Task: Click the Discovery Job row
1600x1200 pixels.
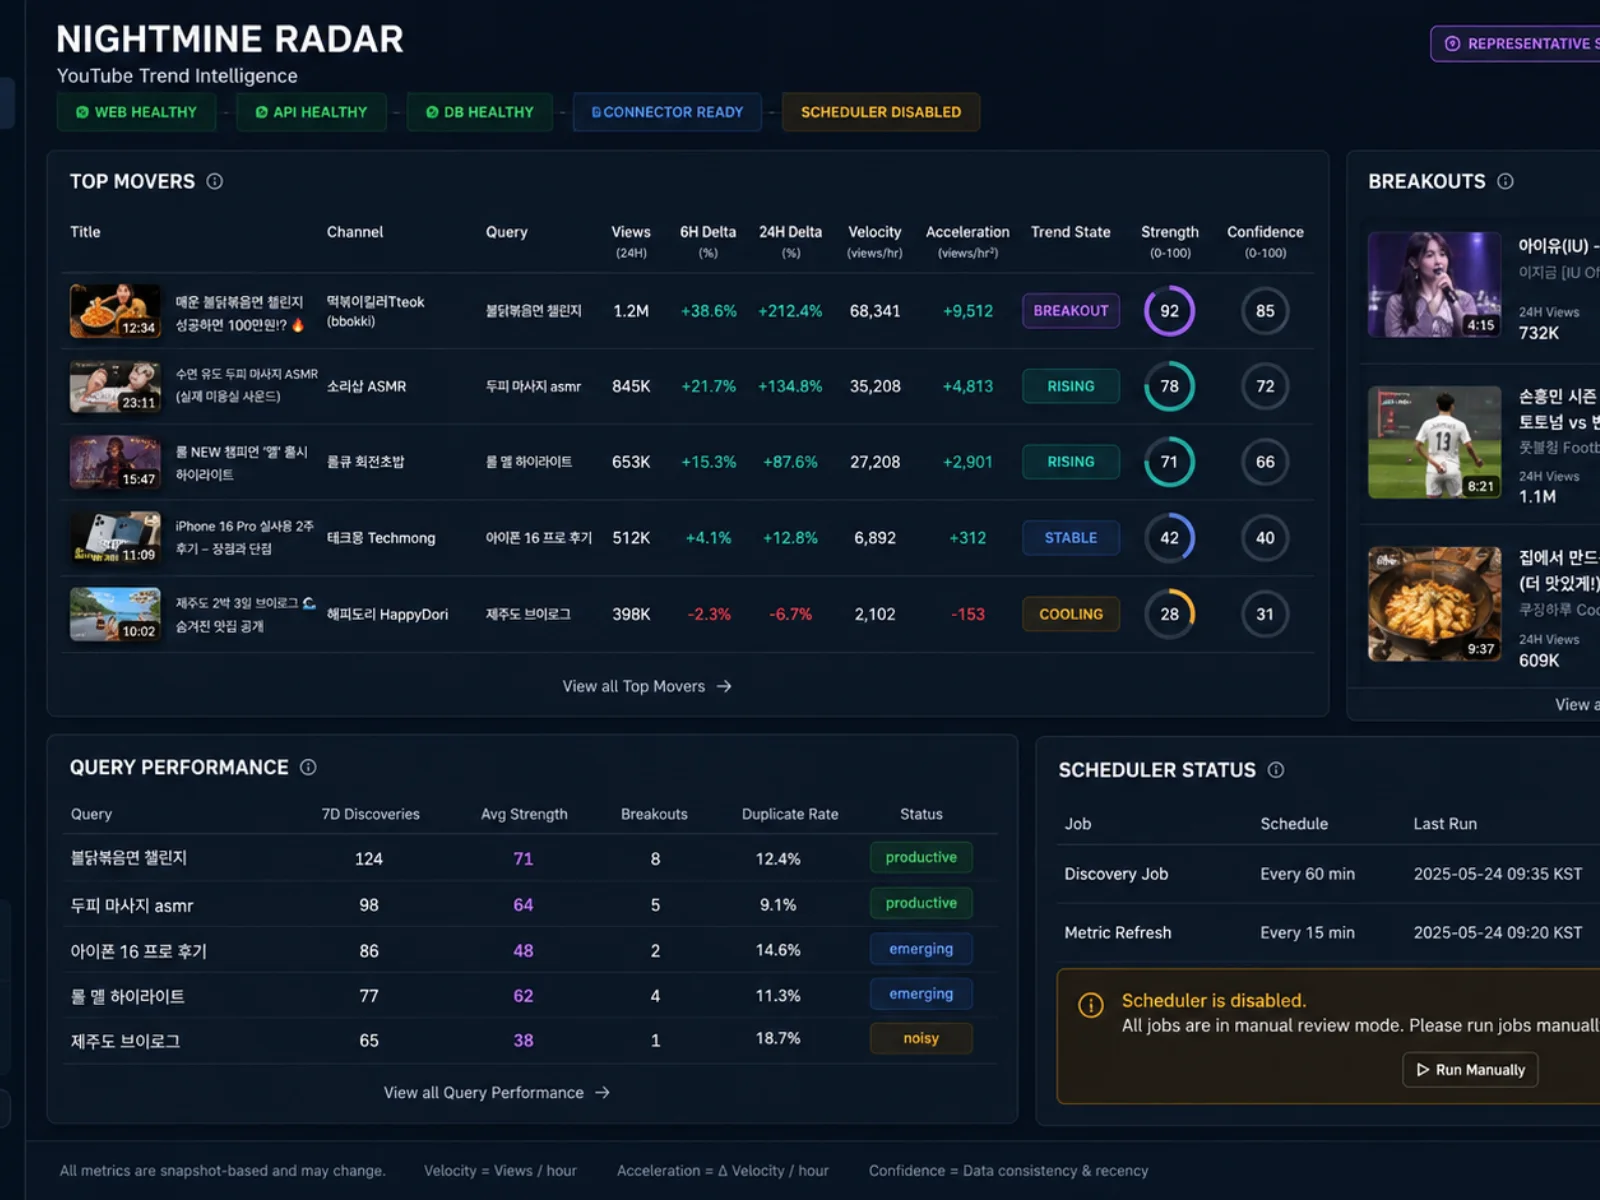Action: tap(1330, 874)
